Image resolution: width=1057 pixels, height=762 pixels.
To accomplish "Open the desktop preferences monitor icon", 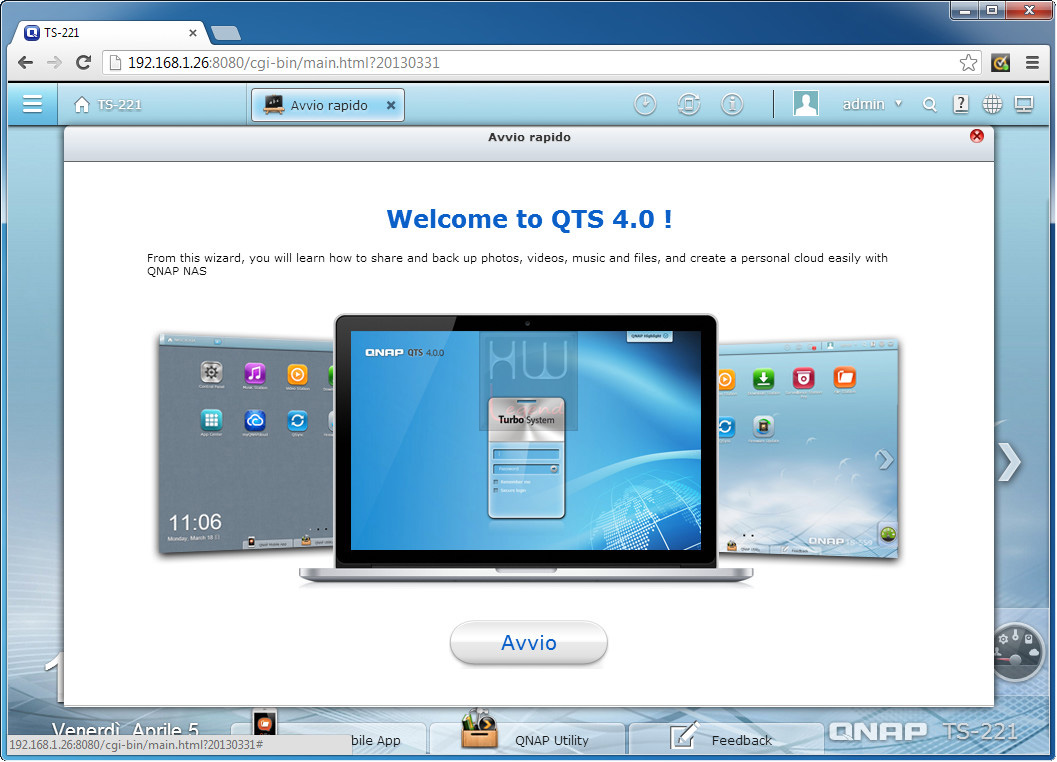I will point(1024,105).
